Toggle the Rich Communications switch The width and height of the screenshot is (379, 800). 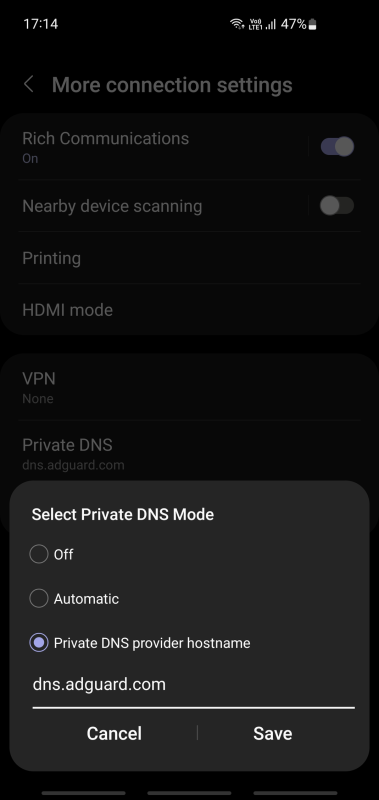337,146
